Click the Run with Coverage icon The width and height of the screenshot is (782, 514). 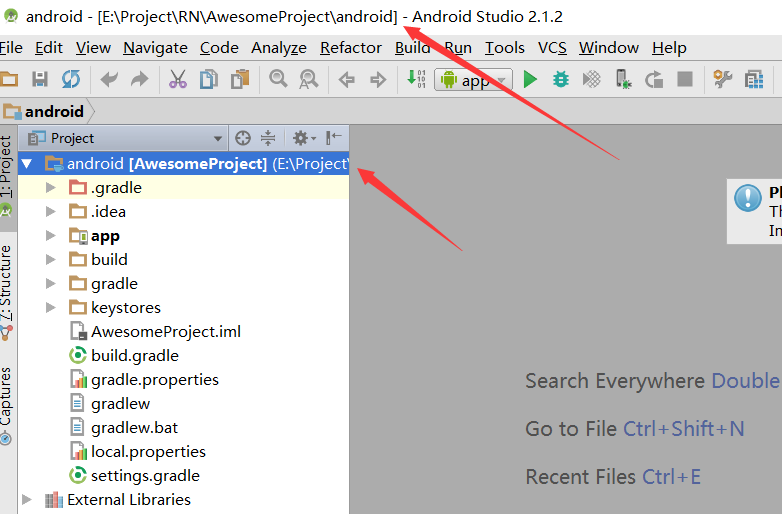point(592,79)
